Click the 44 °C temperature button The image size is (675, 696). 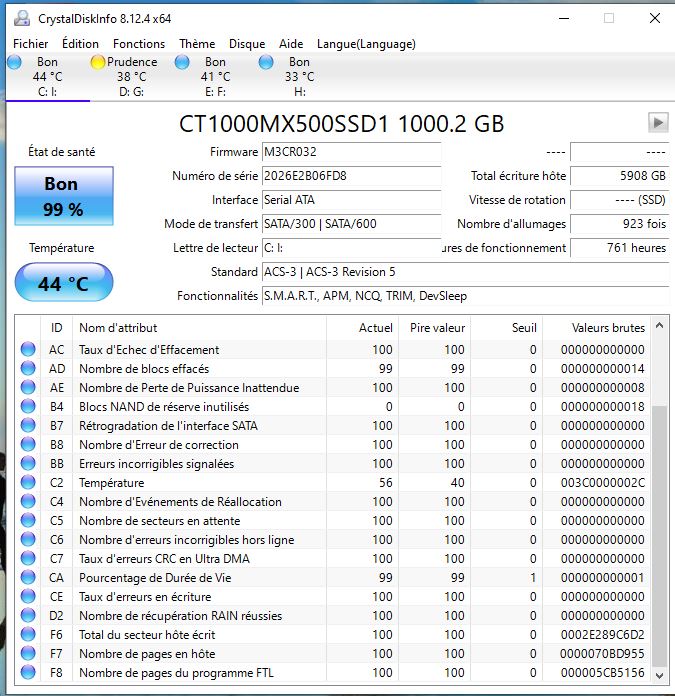coord(64,282)
